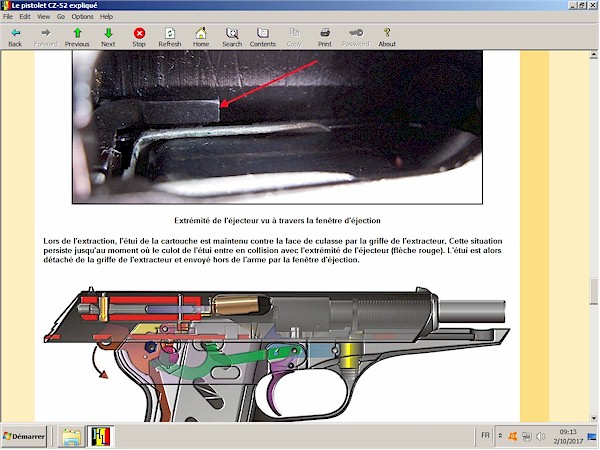Viewport: 600px width, 450px height.
Task: Click the scrollbar down arrow
Action: (x=593, y=418)
